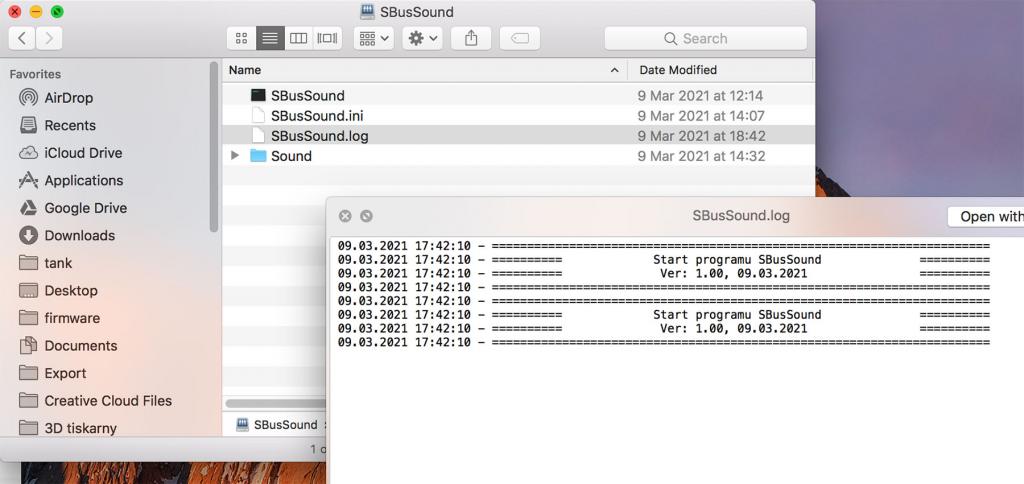Image resolution: width=1024 pixels, height=484 pixels.
Task: Select the SBusSound executable file
Action: pos(307,96)
